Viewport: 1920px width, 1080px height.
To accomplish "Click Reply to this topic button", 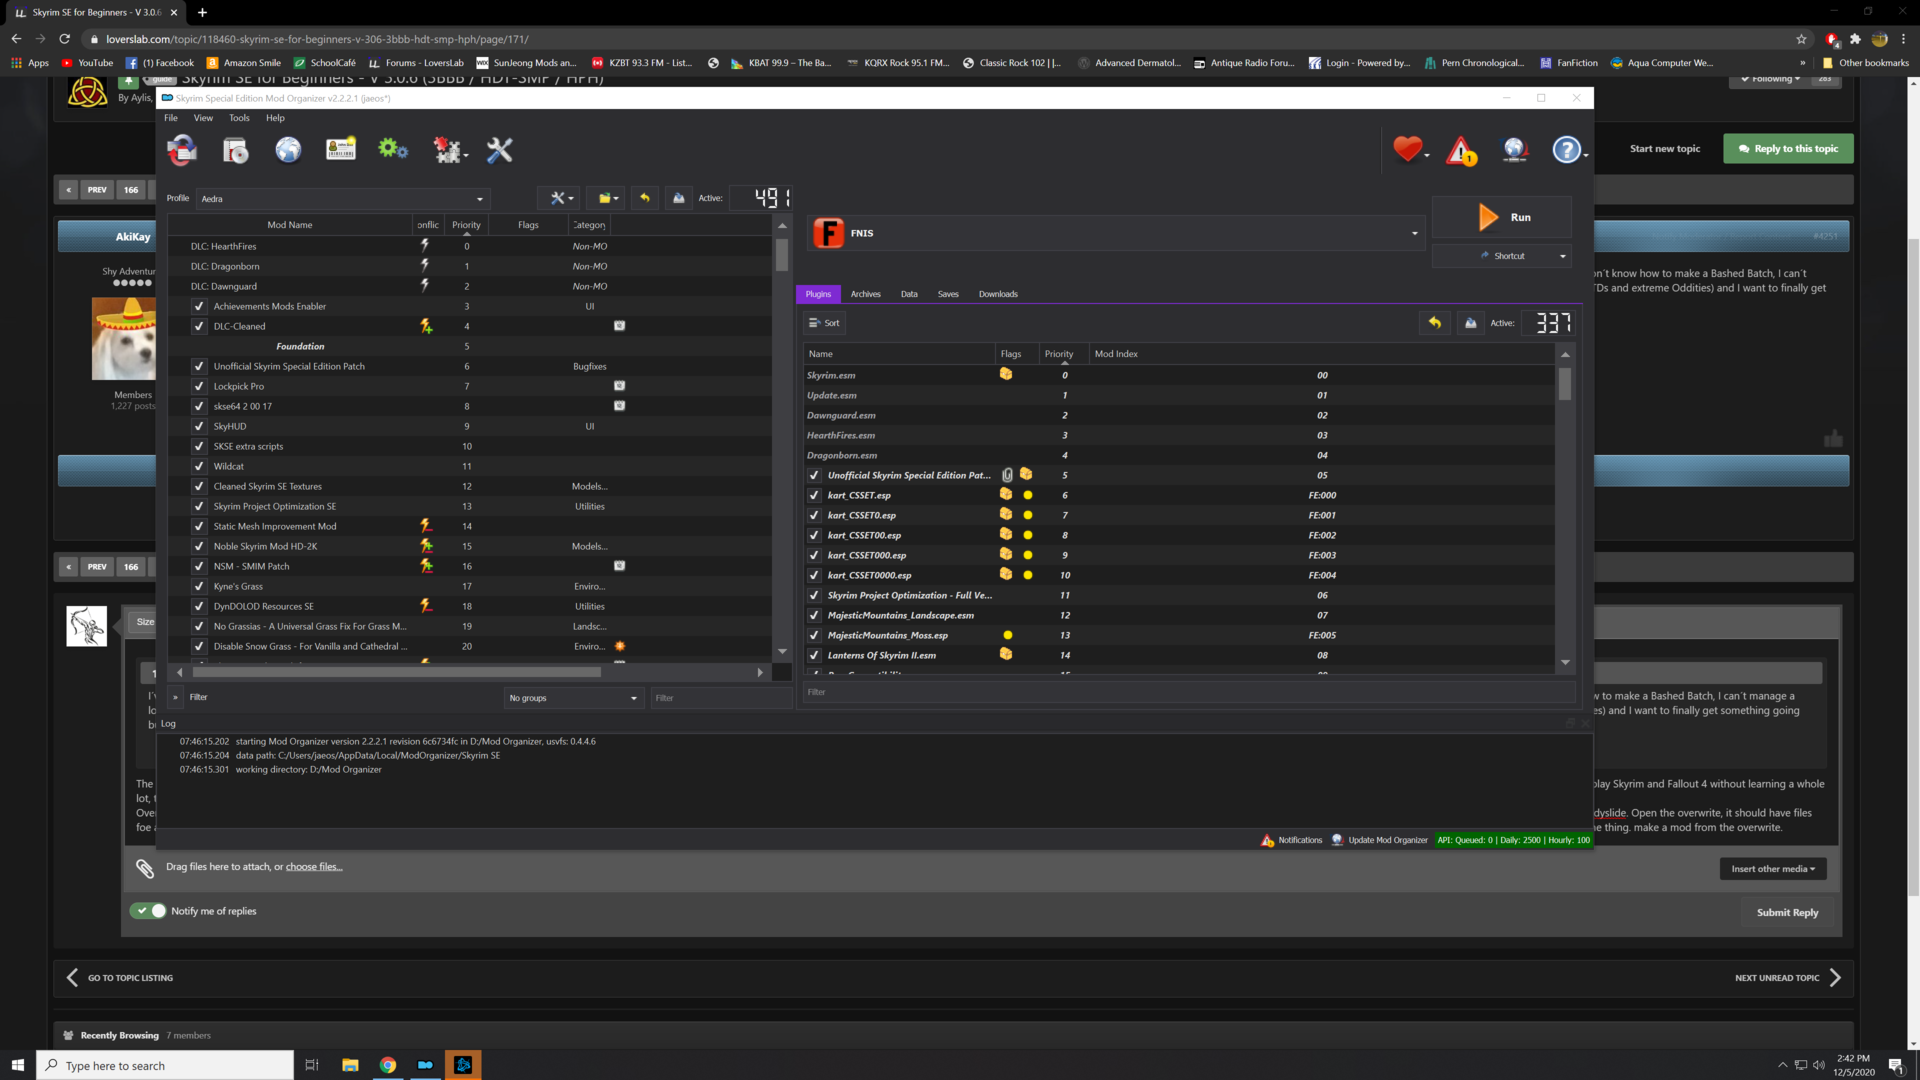I will (x=1788, y=149).
